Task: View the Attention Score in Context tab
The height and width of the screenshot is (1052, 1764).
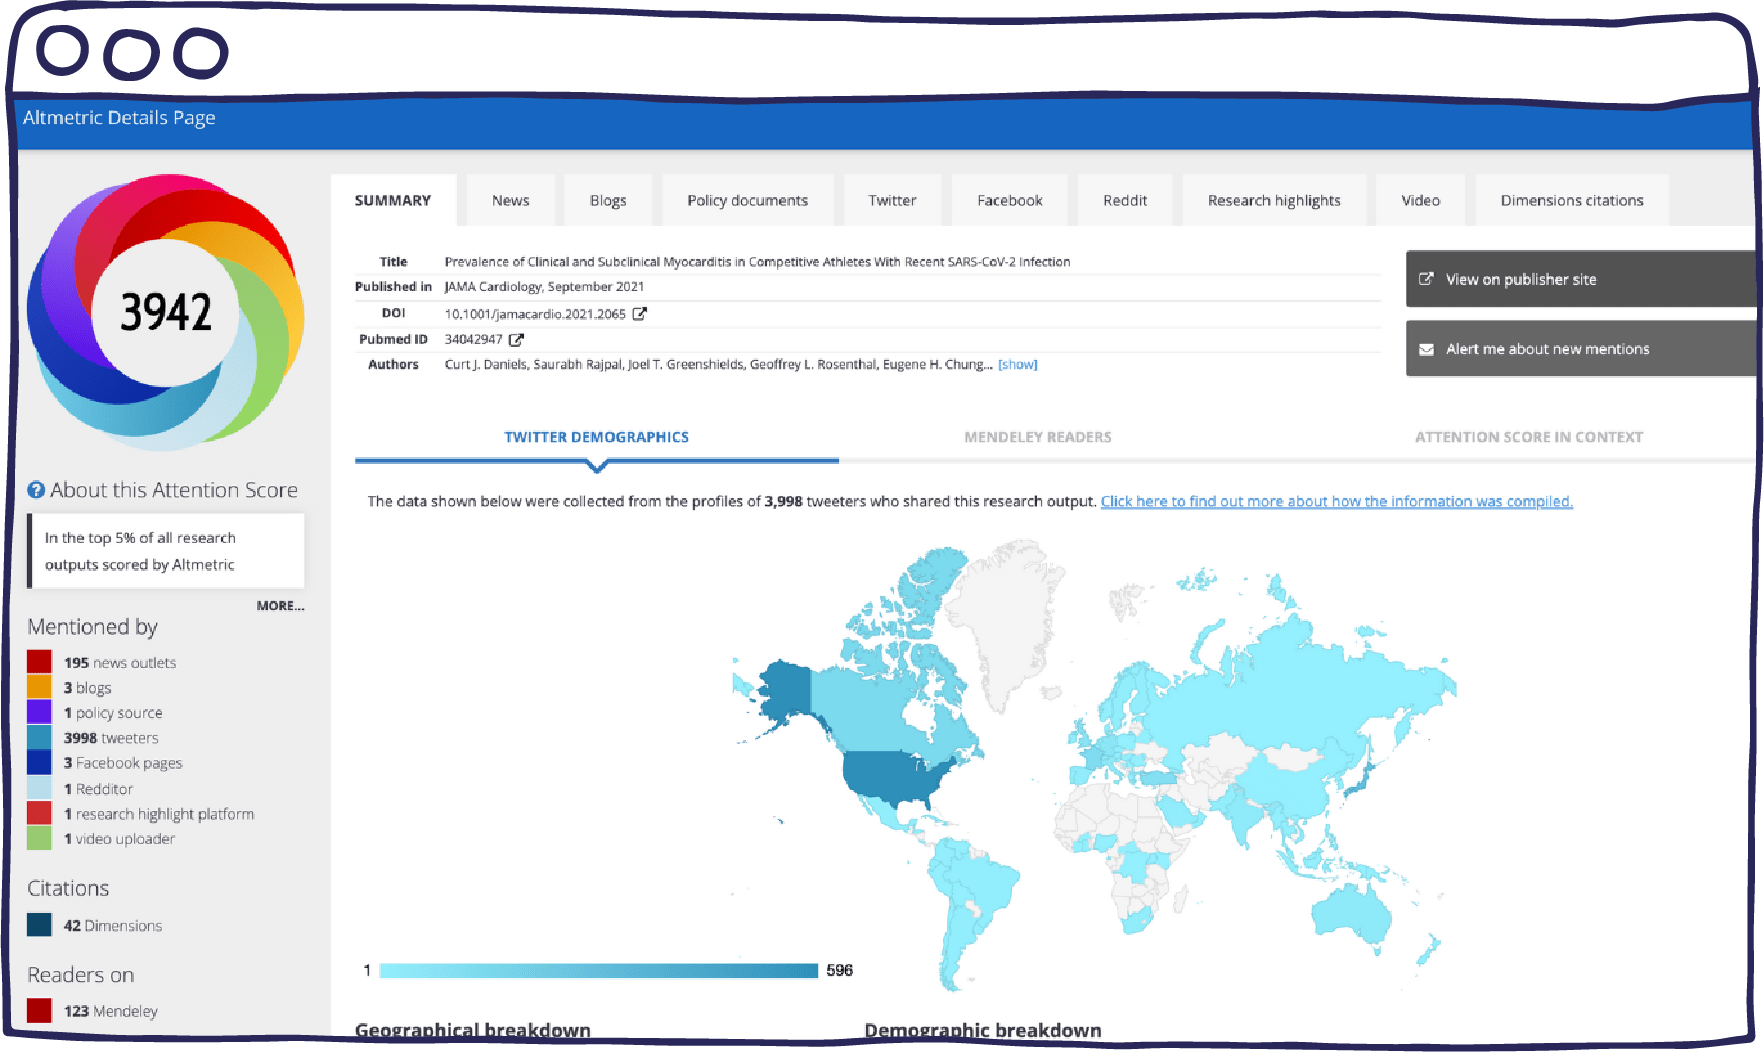Action: pyautogui.click(x=1528, y=437)
